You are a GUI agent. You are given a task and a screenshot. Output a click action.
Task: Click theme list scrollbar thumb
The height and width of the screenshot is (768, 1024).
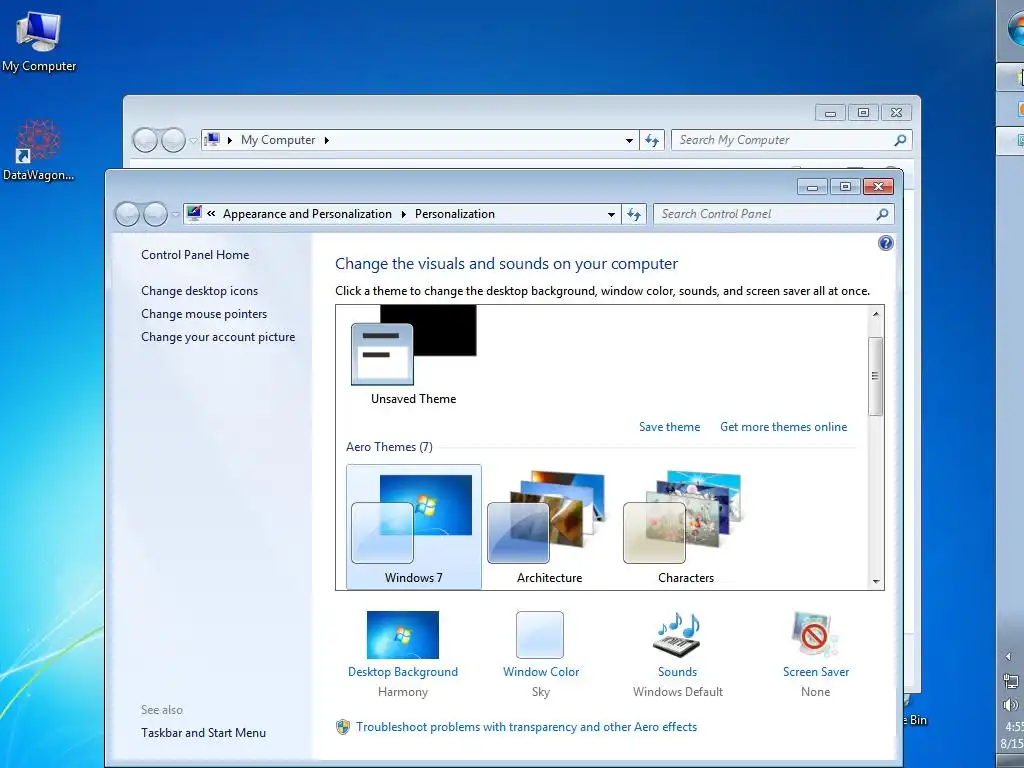(876, 376)
